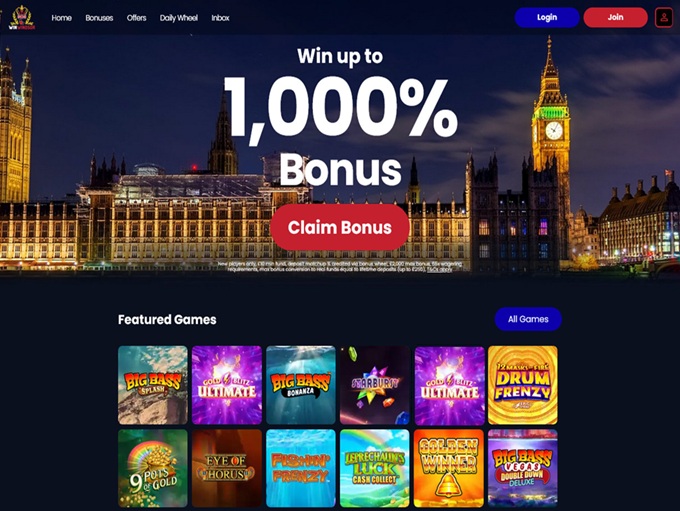
Task: Open the Golden Winner game
Action: point(449,468)
